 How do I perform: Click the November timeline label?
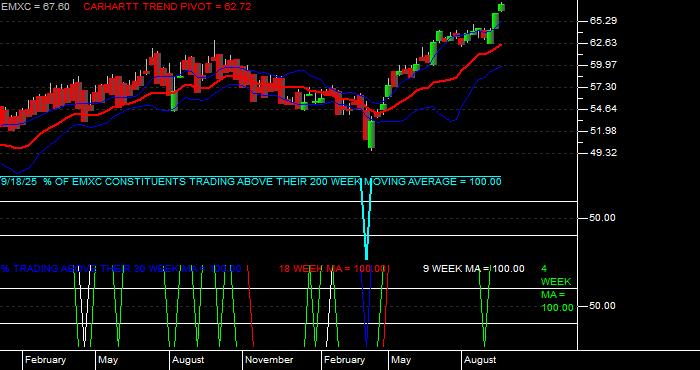pyautogui.click(x=269, y=360)
